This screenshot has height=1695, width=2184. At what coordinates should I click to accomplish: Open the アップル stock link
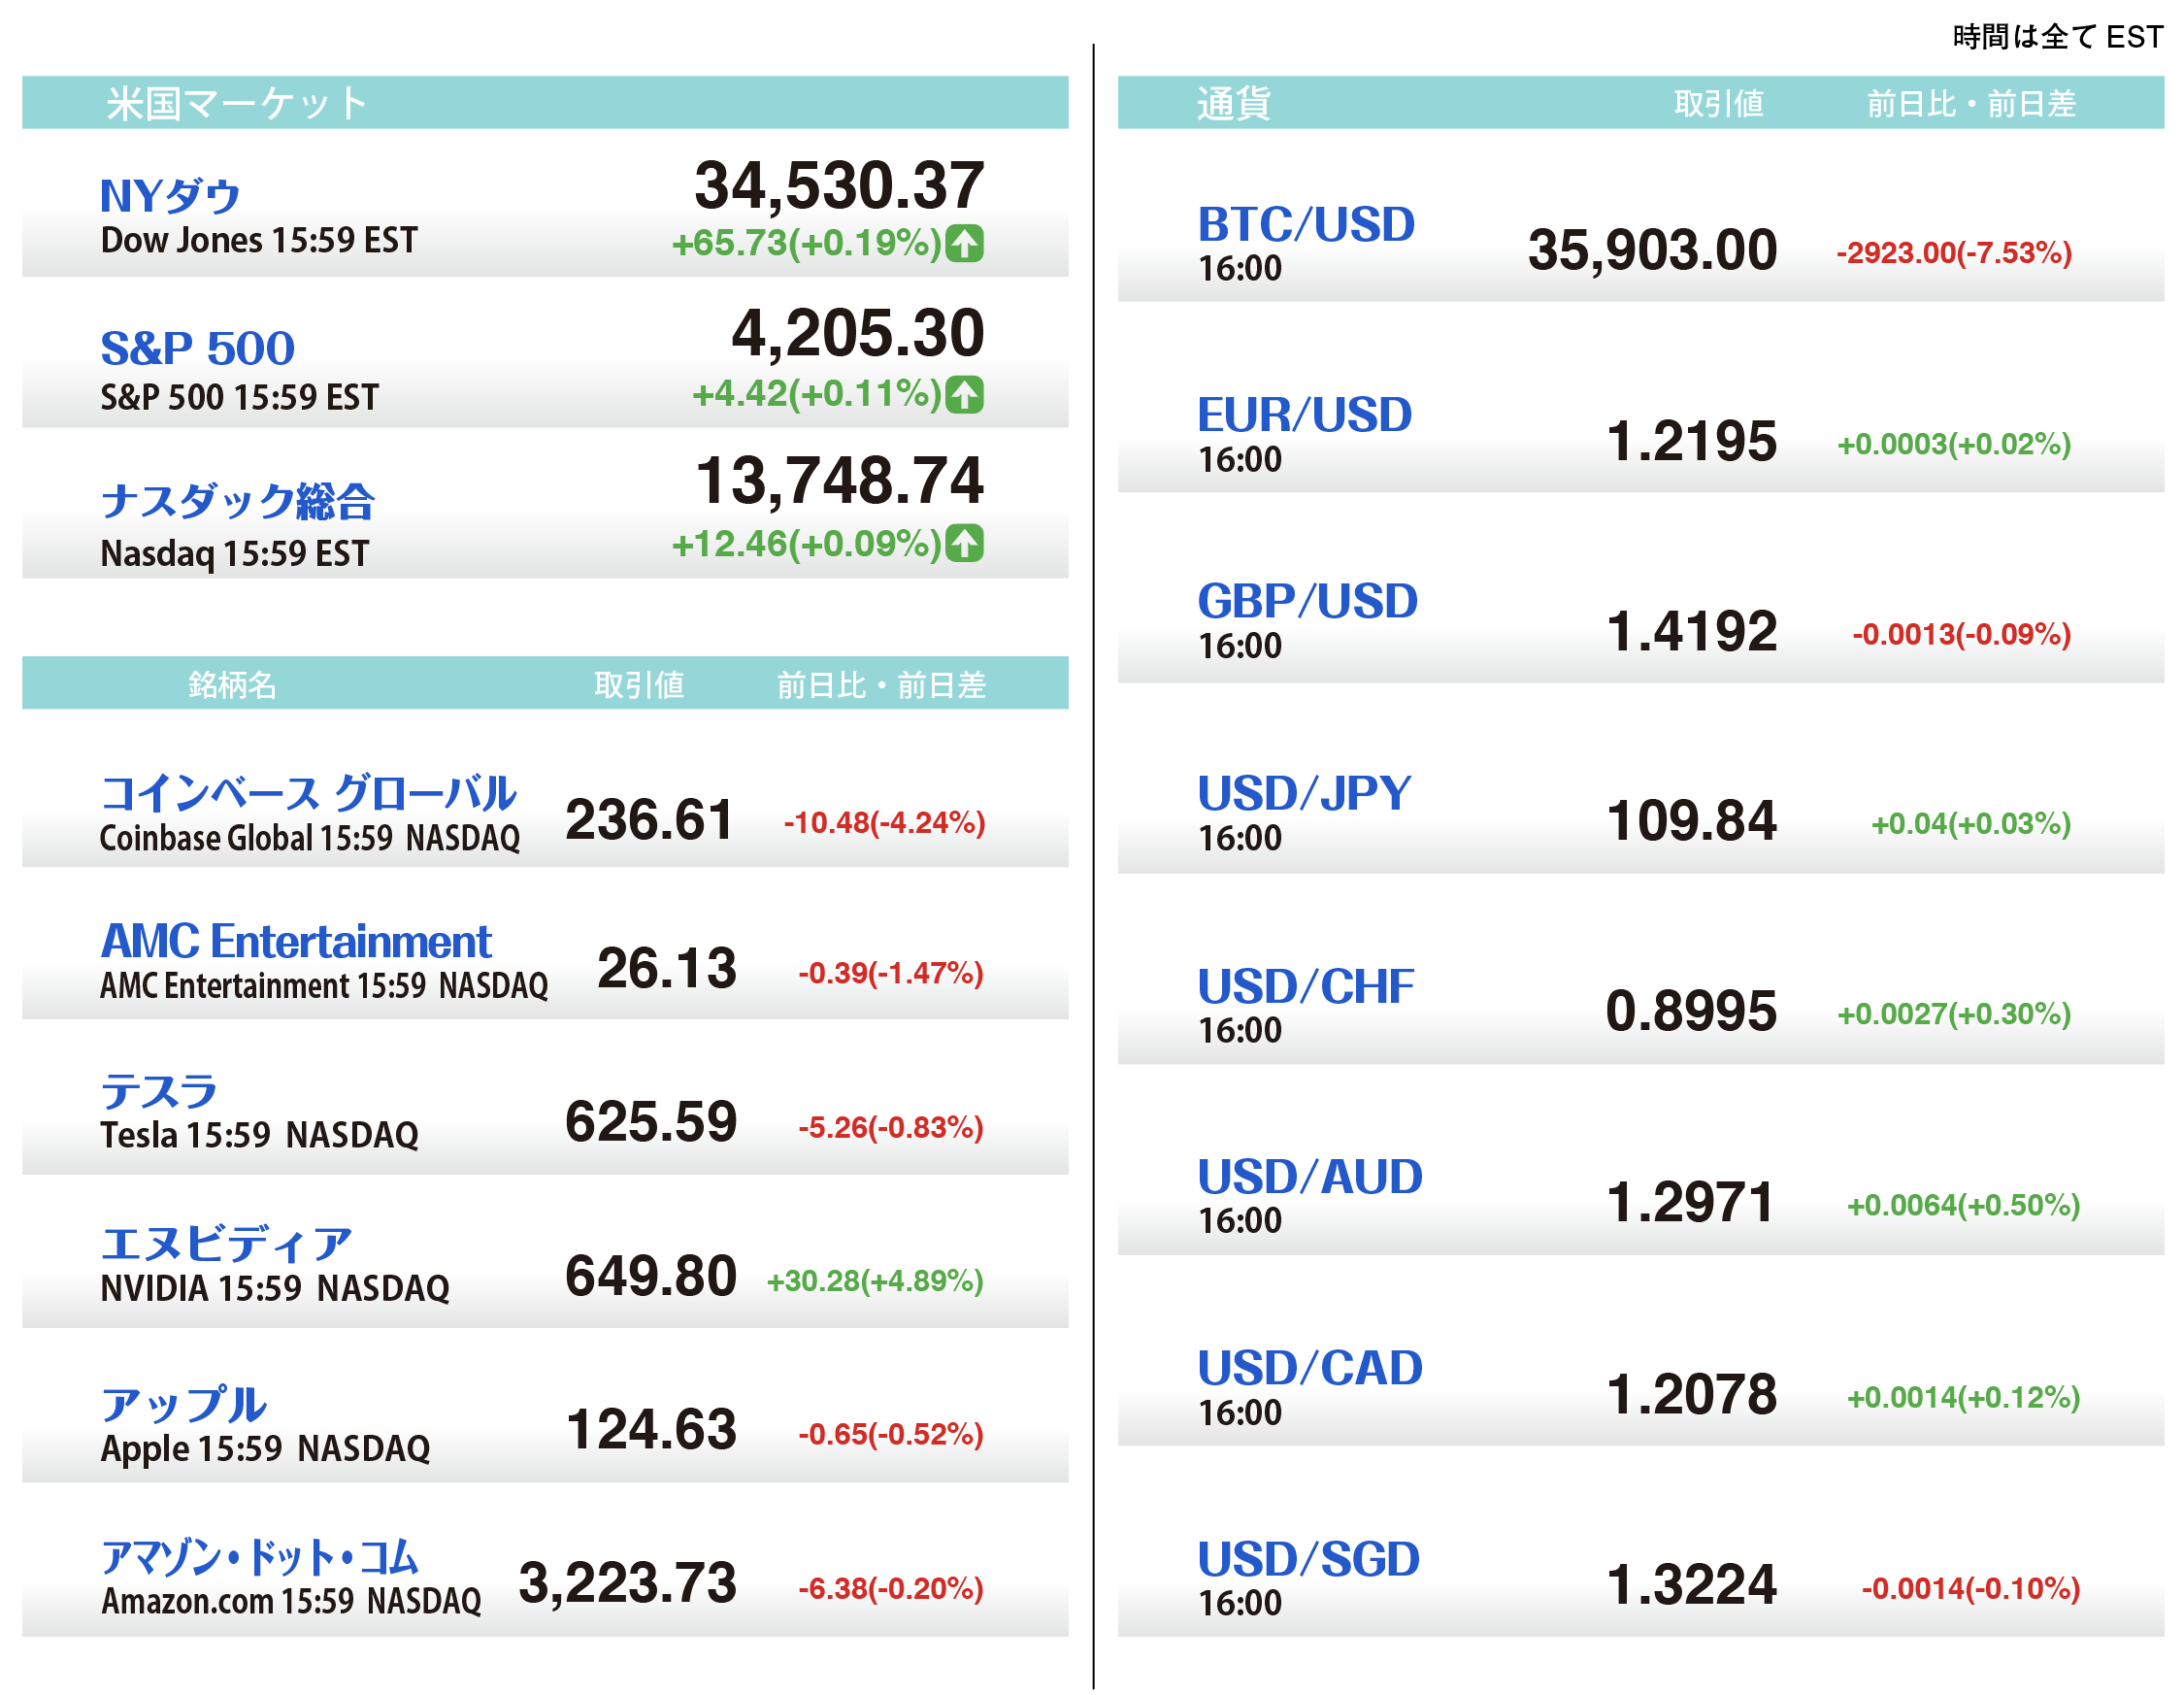click(184, 1404)
